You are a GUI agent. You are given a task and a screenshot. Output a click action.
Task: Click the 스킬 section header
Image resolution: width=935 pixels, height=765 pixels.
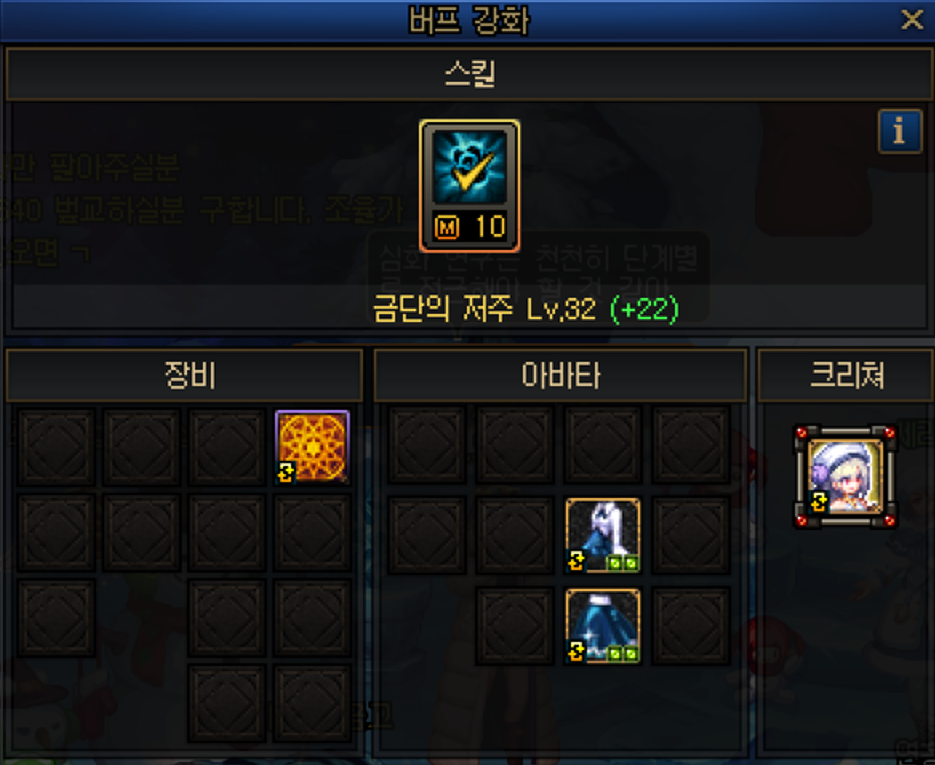click(469, 74)
